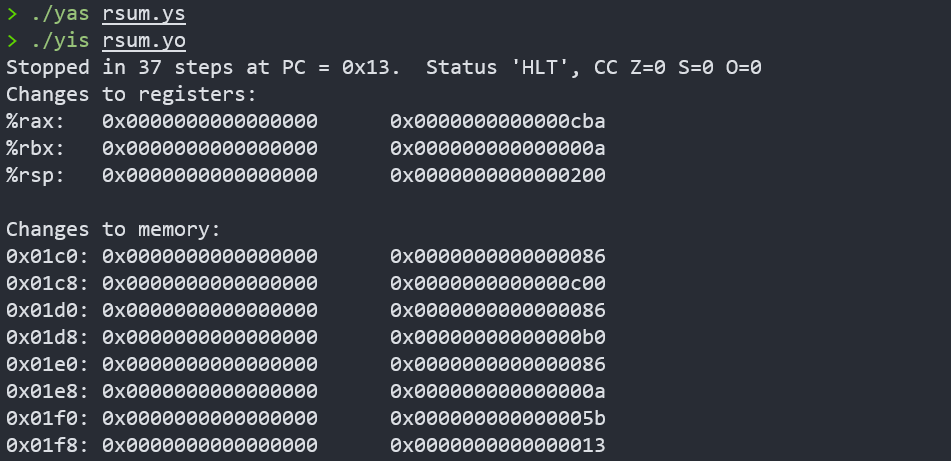951x461 pixels.
Task: Click the underlined rsum.yo filename
Action: pyautogui.click(x=143, y=41)
